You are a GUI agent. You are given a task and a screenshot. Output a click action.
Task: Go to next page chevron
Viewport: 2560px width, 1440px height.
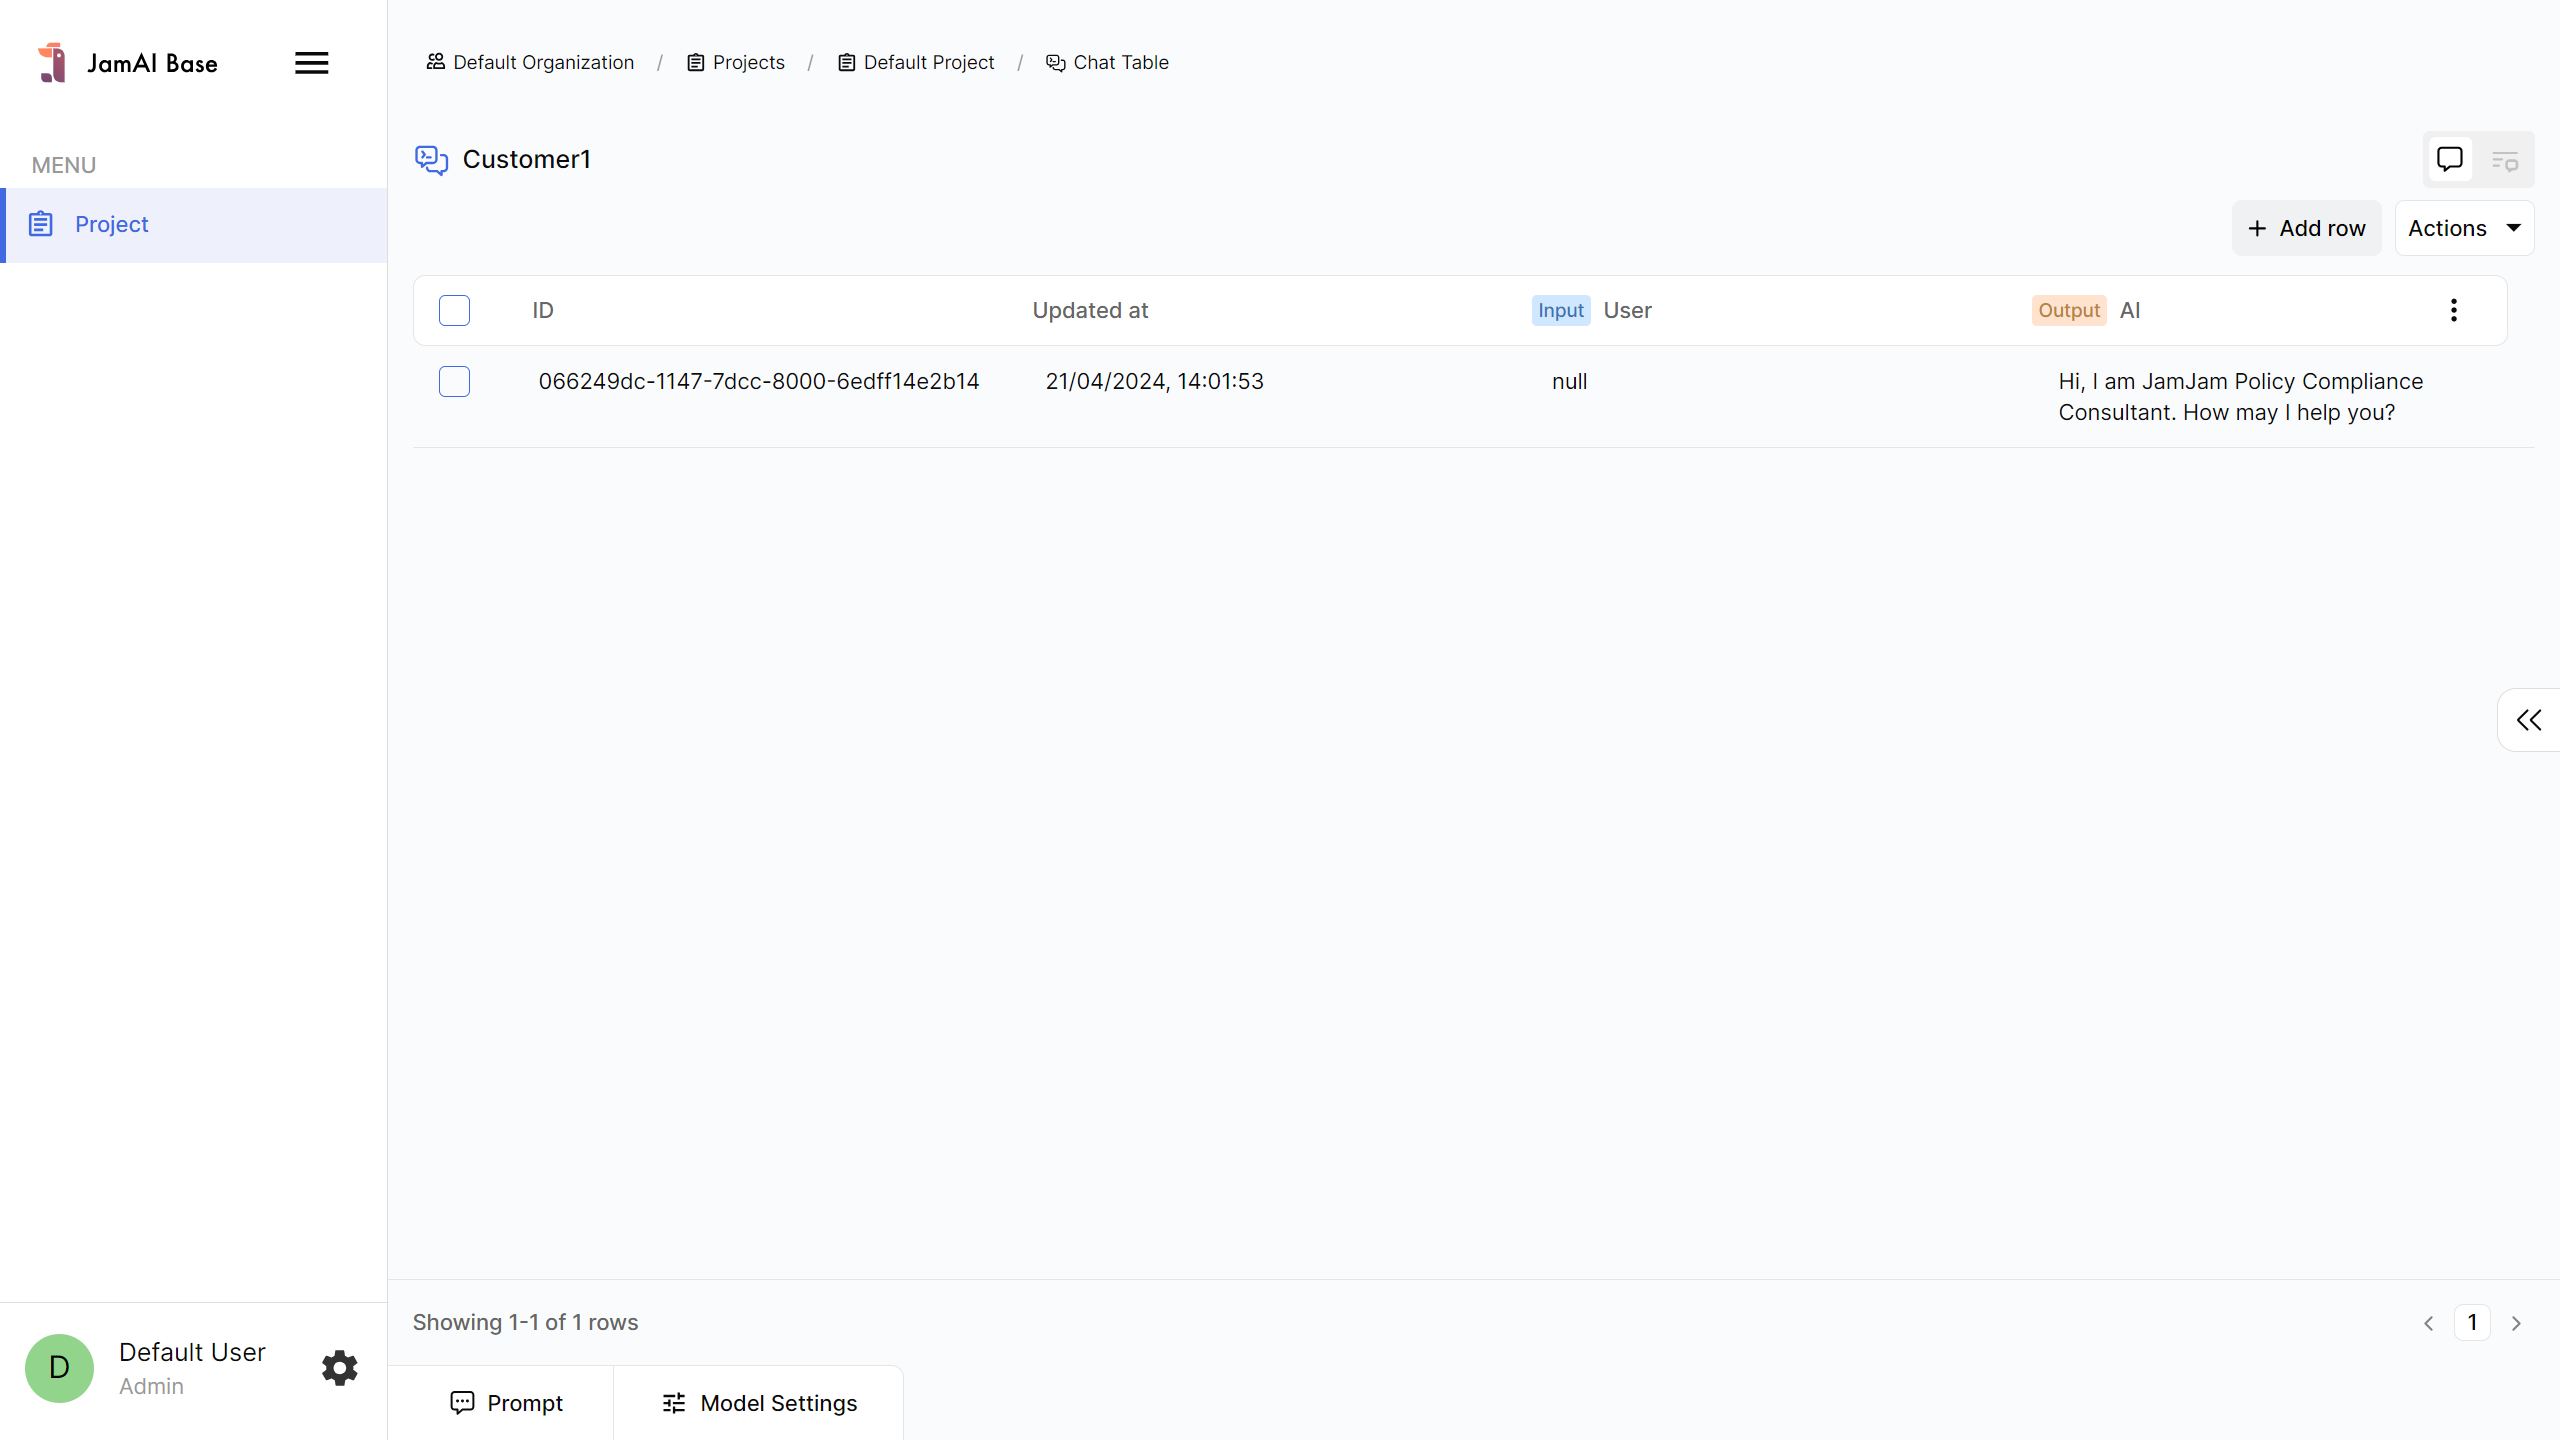point(2517,1323)
